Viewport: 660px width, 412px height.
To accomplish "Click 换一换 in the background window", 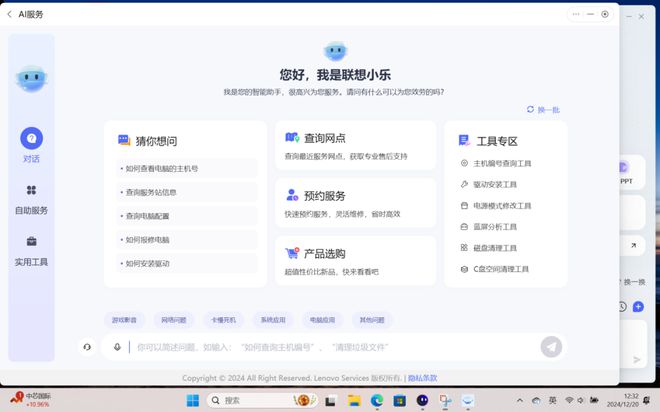I will coord(634,282).
